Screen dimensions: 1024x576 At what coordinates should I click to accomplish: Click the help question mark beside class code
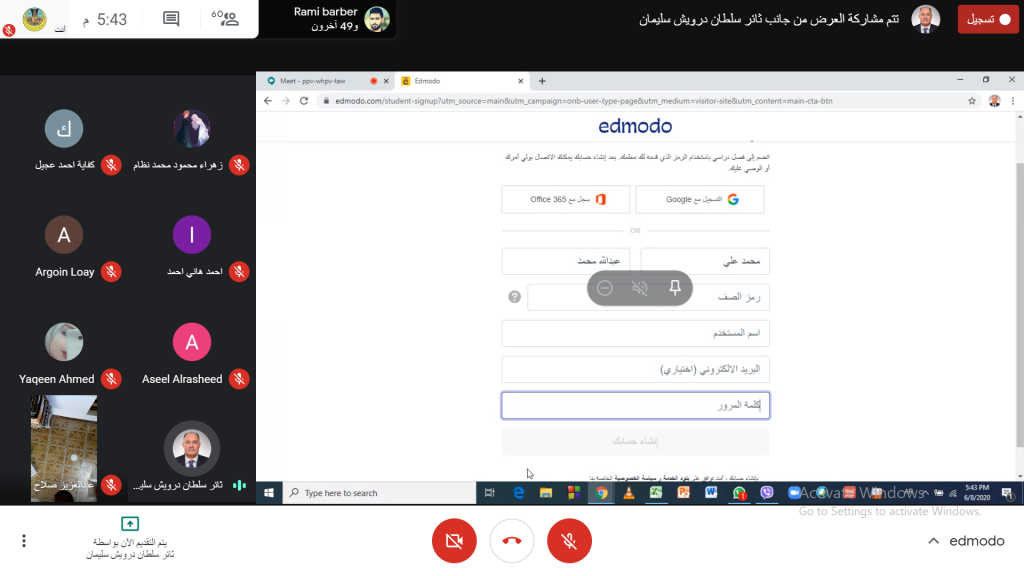[515, 297]
